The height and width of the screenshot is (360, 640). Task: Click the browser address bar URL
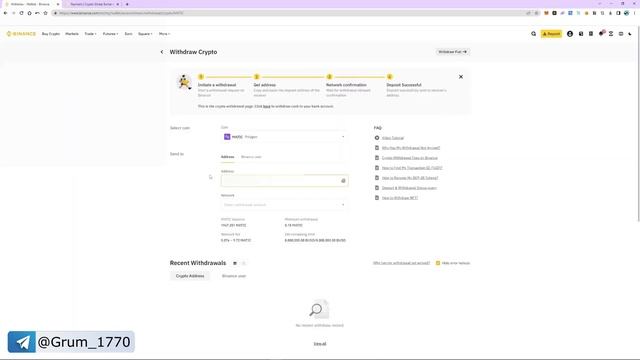(x=122, y=13)
